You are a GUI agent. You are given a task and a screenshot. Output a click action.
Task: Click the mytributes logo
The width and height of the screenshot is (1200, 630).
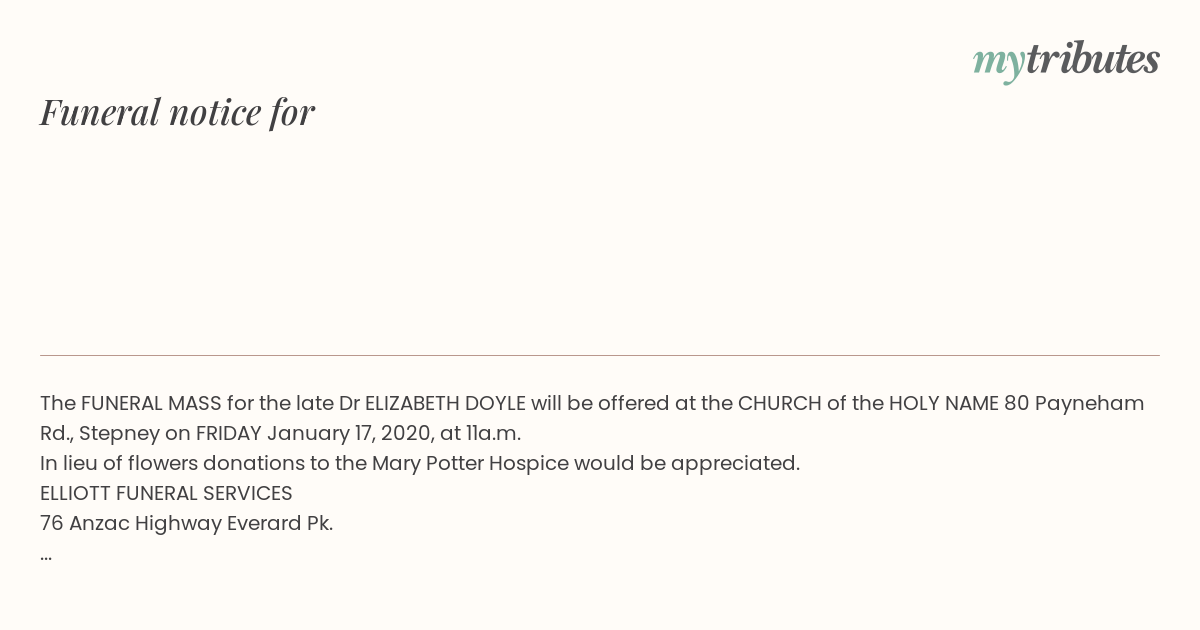pyautogui.click(x=1066, y=60)
